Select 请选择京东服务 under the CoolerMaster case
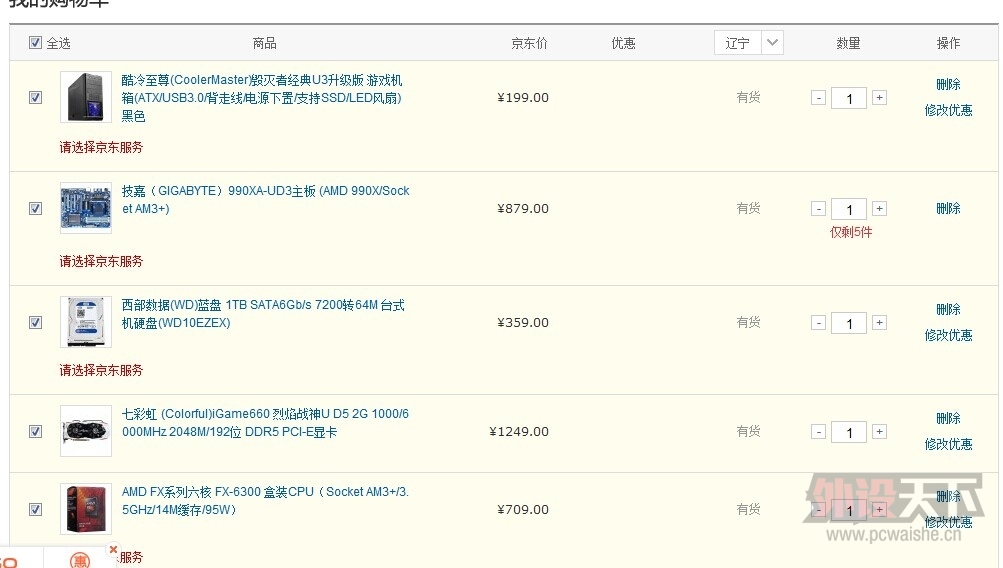The height and width of the screenshot is (568, 1003). [x=101, y=148]
